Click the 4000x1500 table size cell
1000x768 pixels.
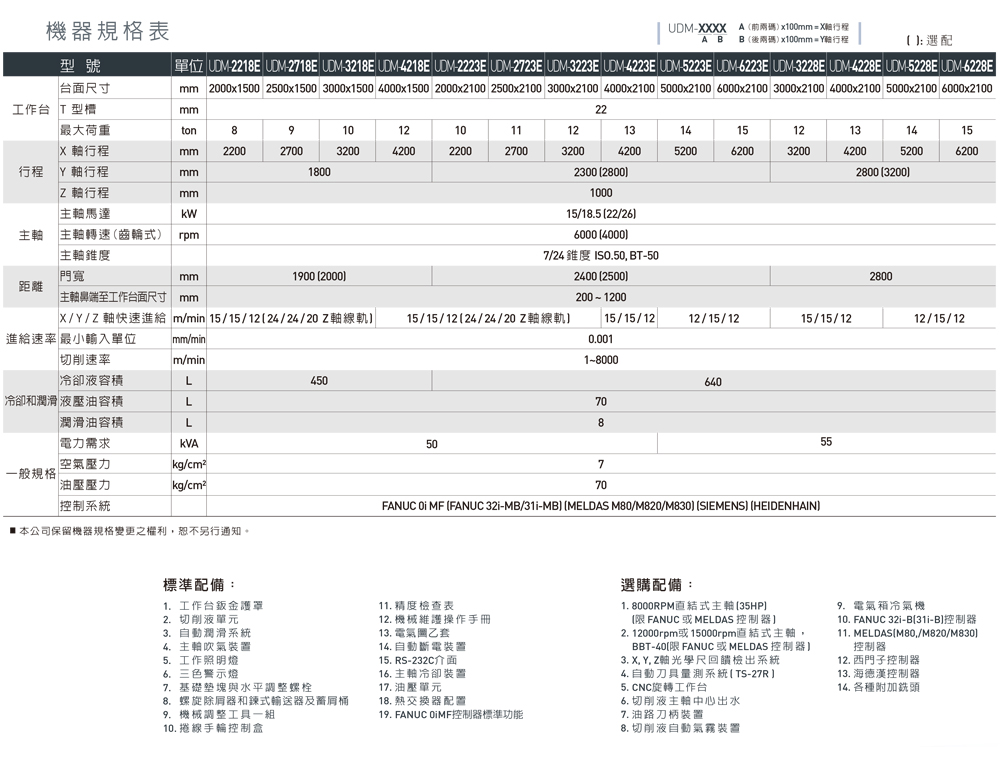click(404, 89)
